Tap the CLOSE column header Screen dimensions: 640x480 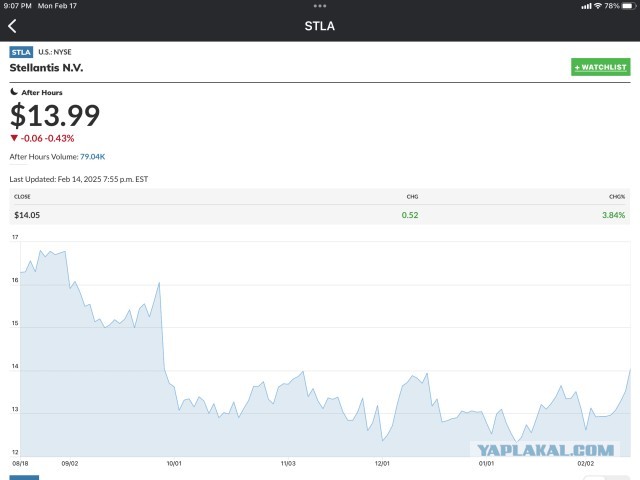pos(22,197)
